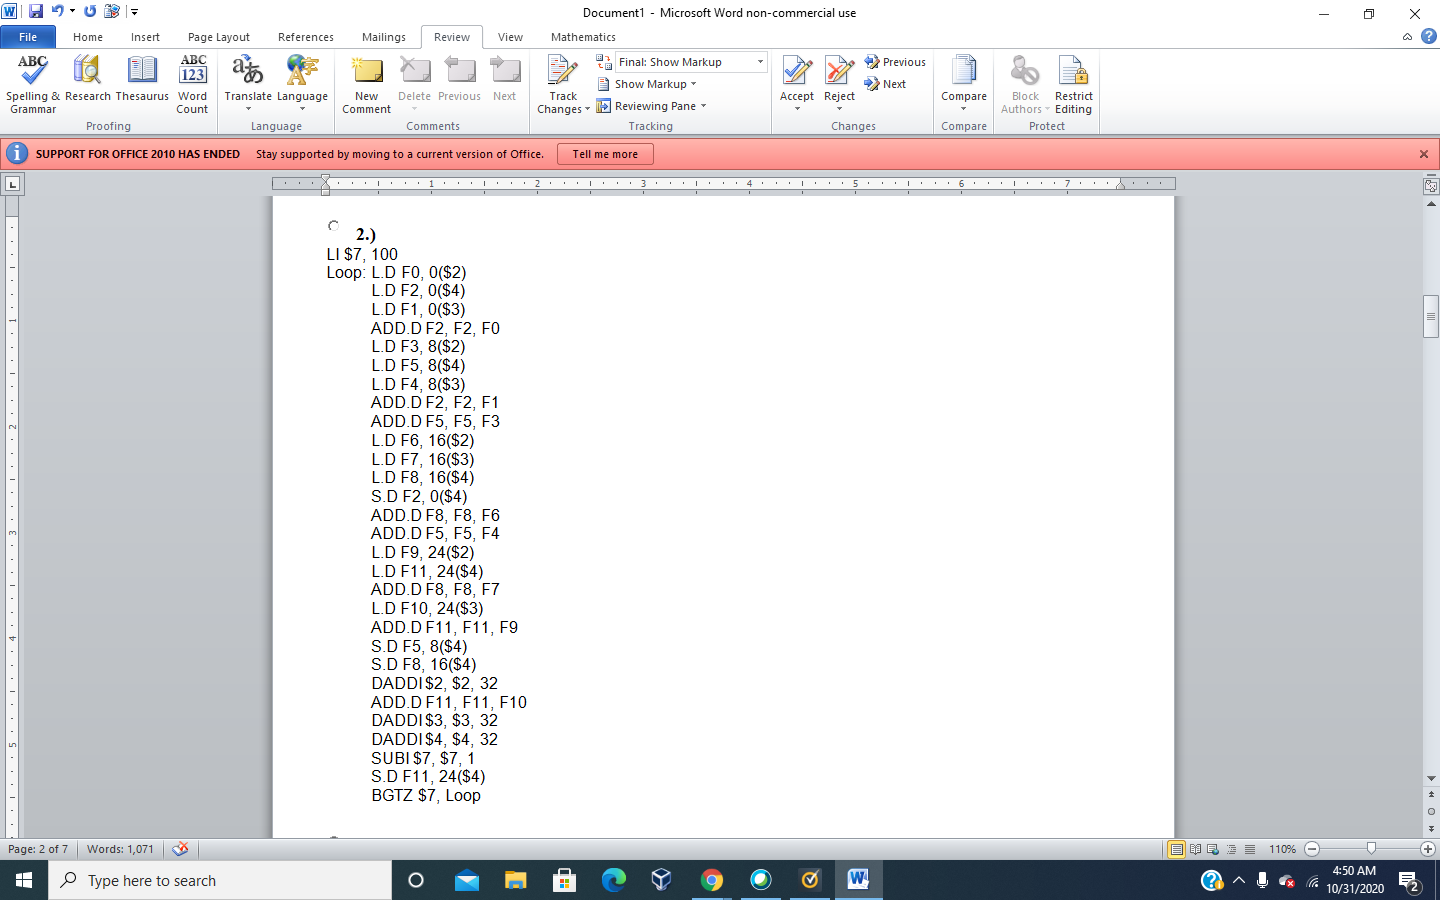Click in the Type here to search box
The width and height of the screenshot is (1440, 900).
click(220, 880)
